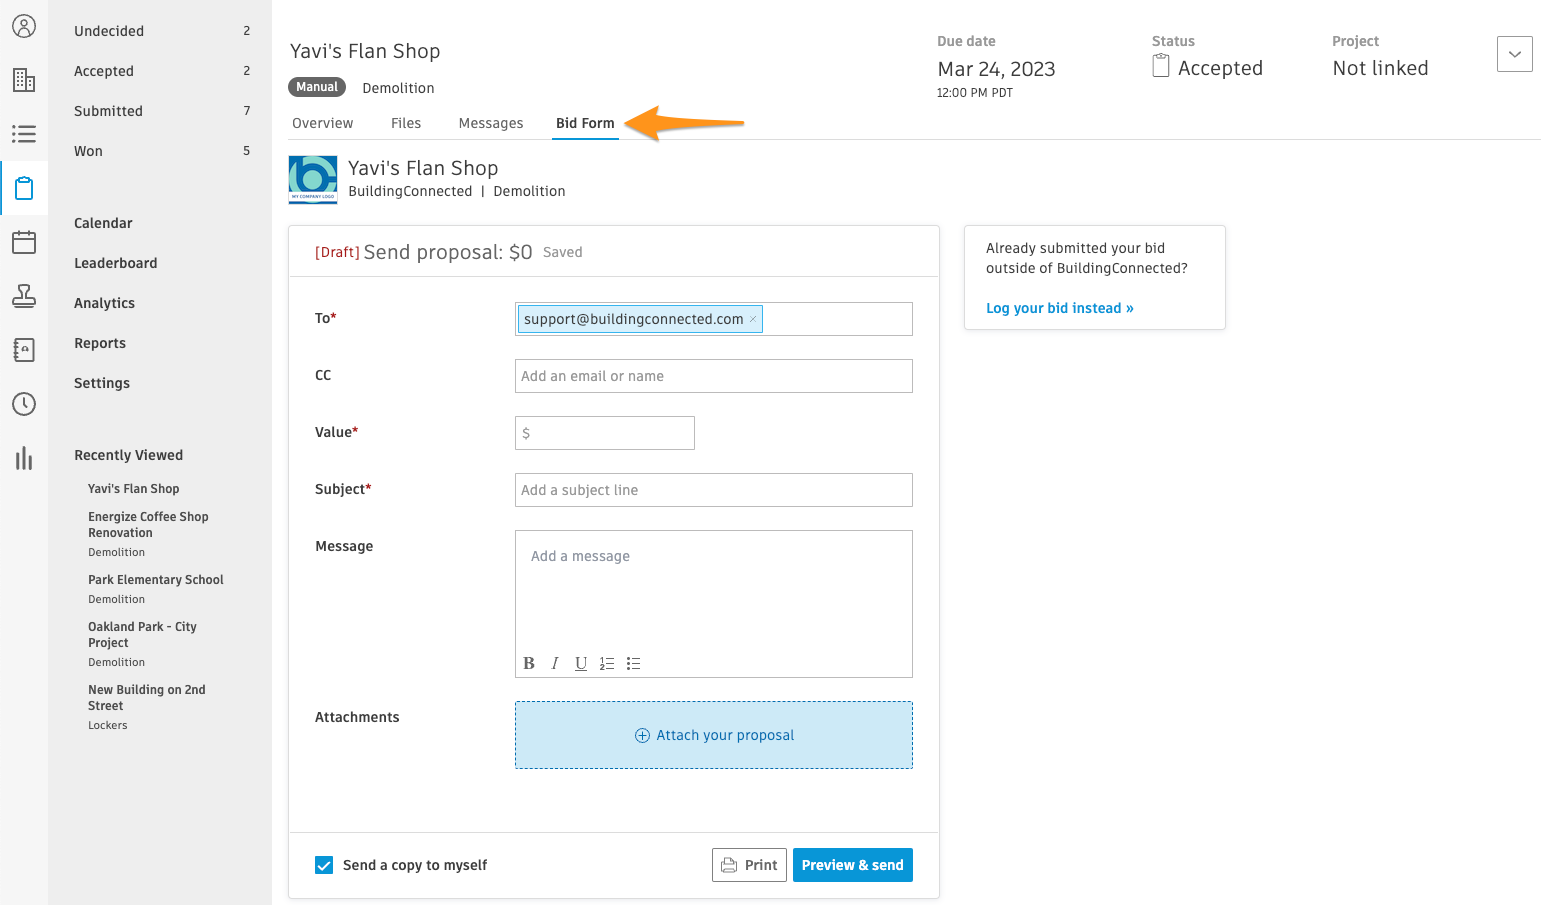
Task: Open Analytics from the side menu
Action: click(x=104, y=303)
